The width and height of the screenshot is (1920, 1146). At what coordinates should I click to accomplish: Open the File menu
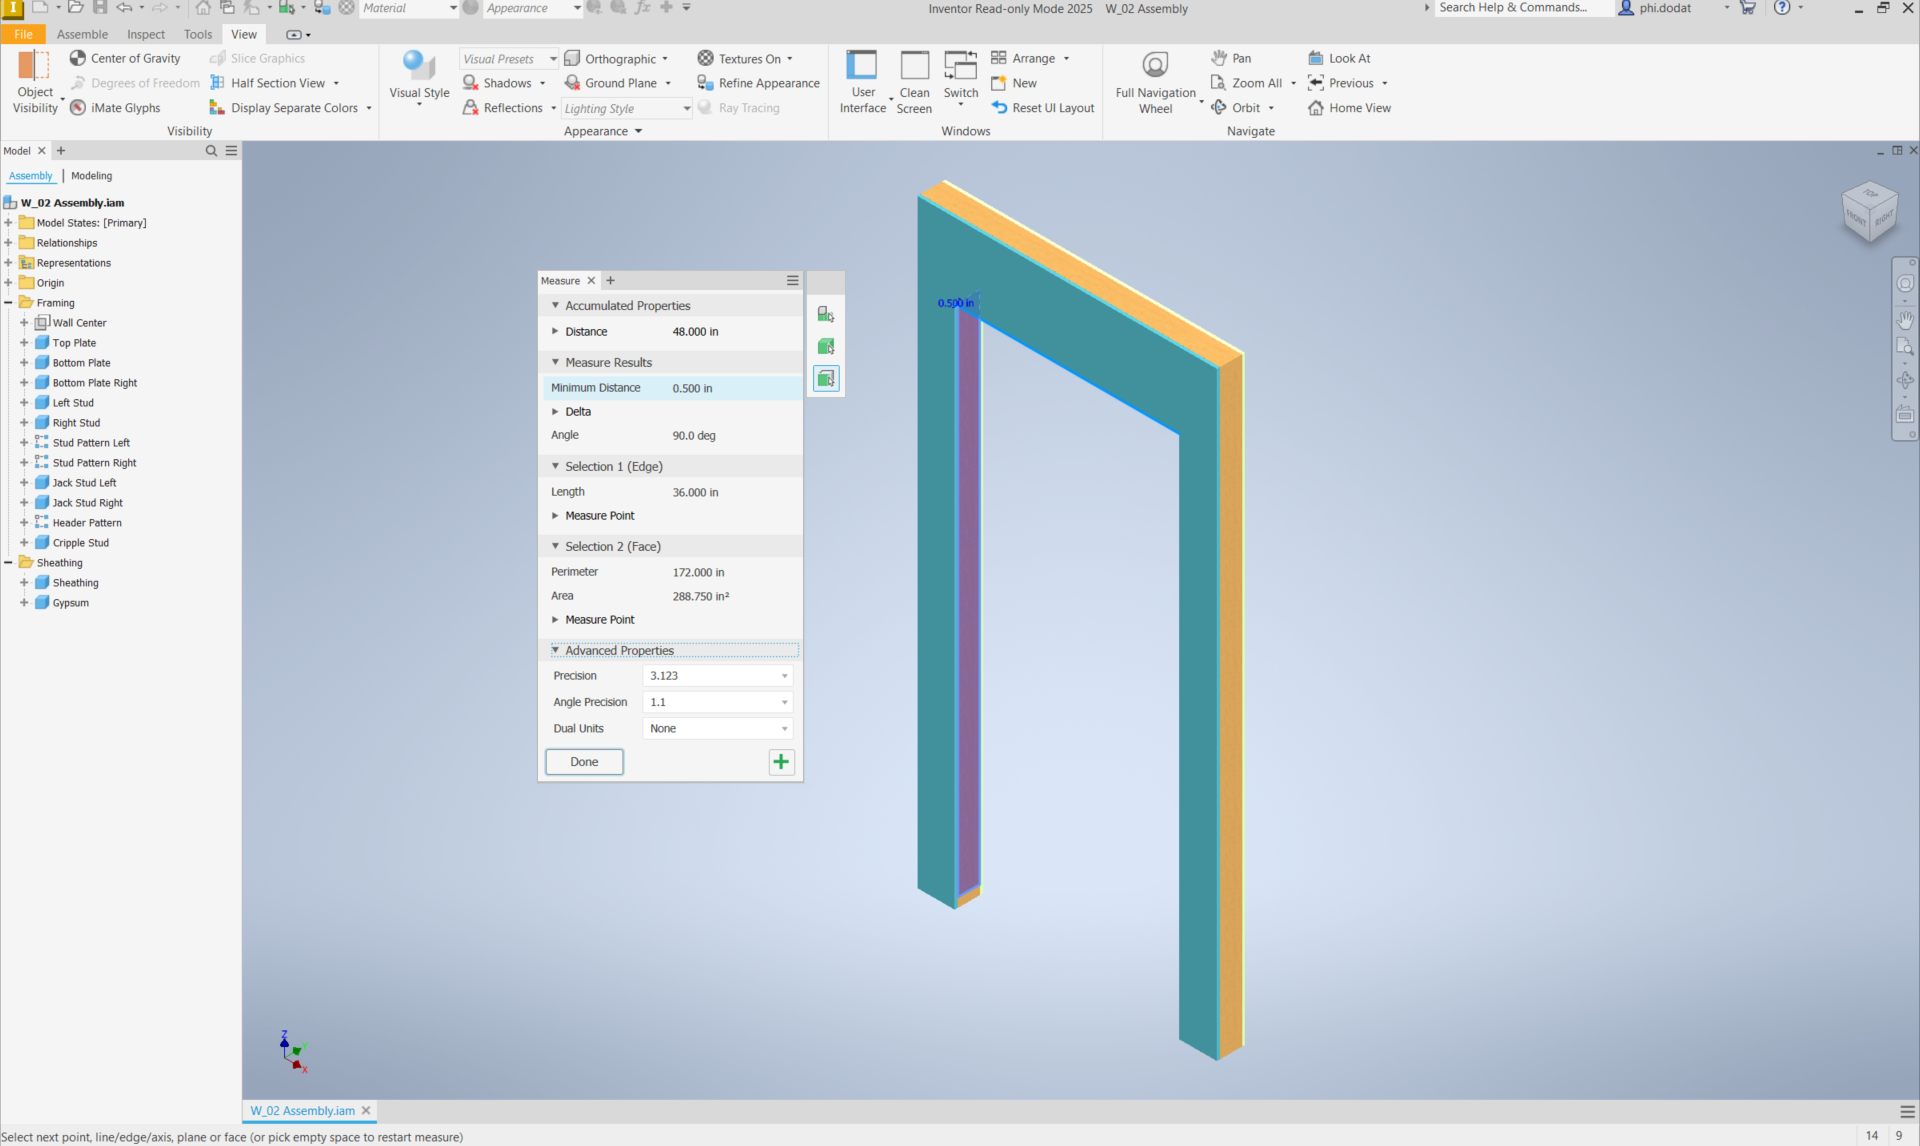click(23, 34)
